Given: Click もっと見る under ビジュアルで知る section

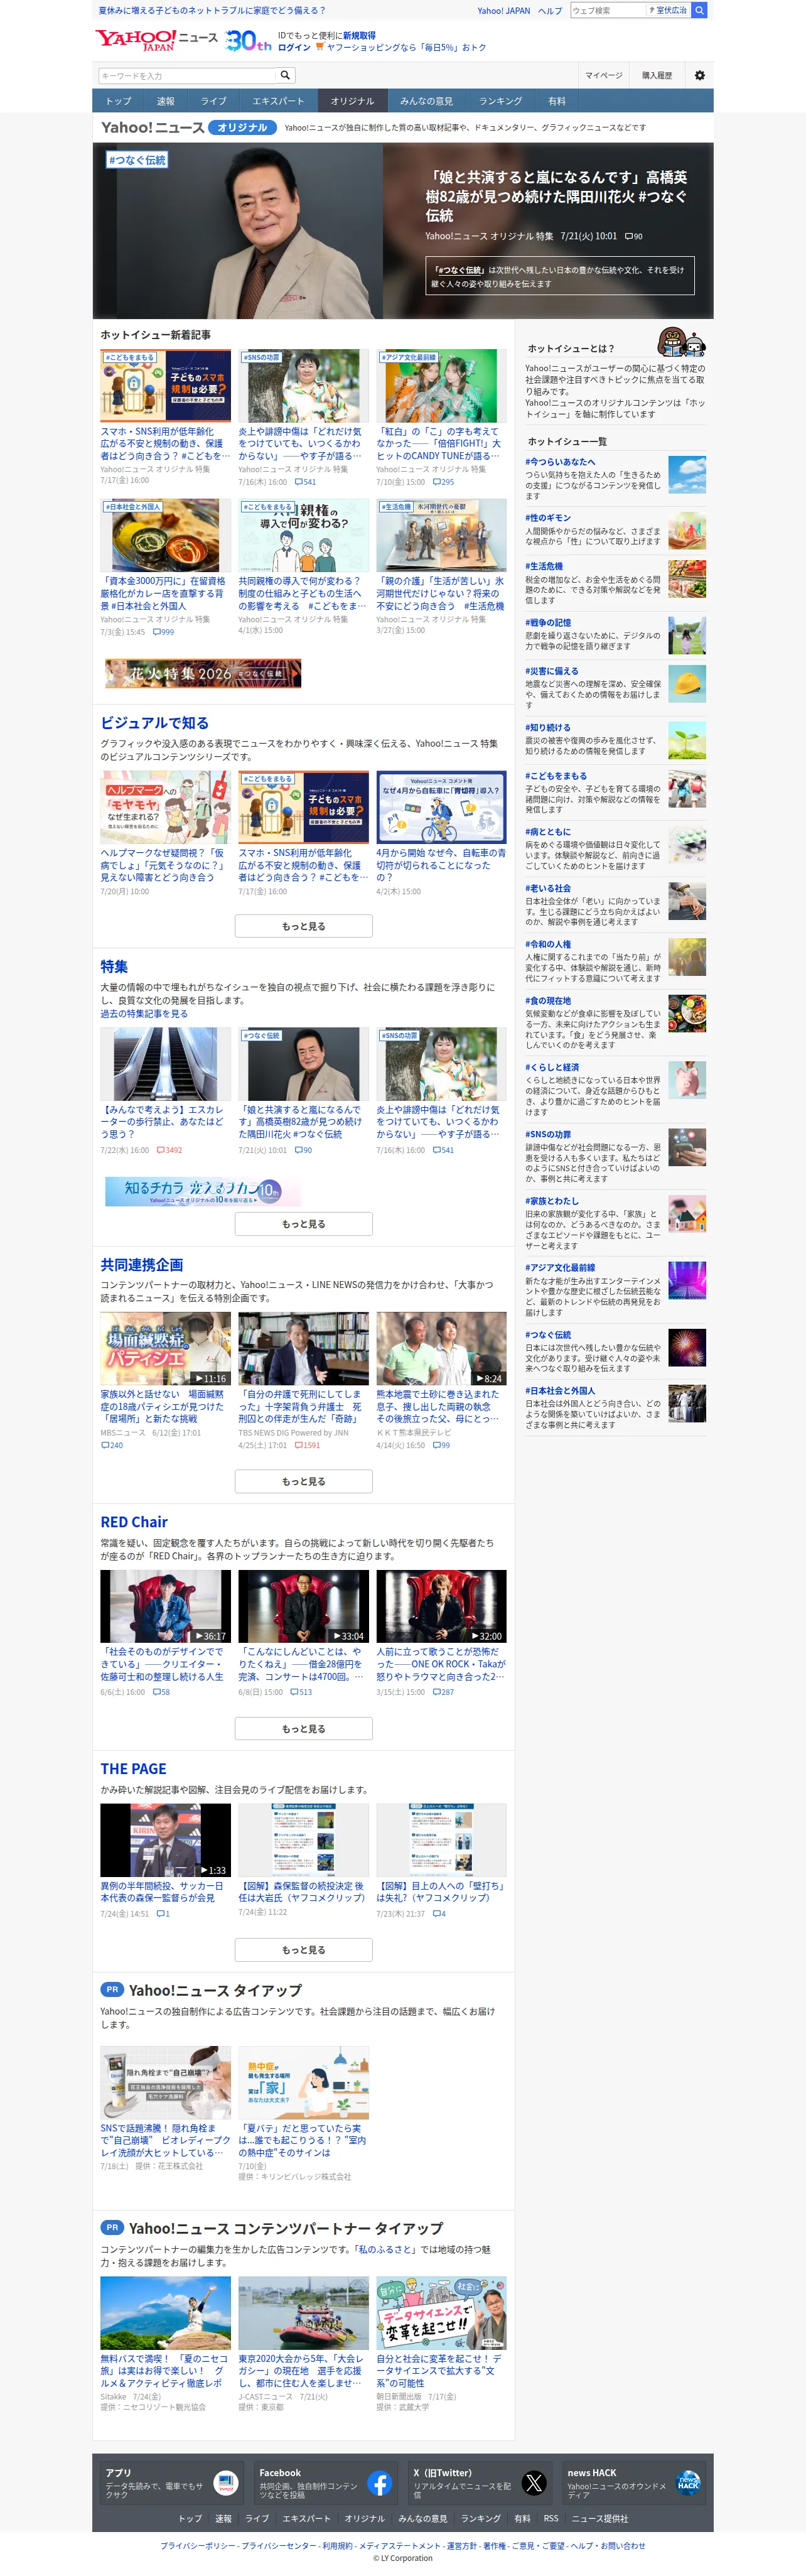Looking at the screenshot, I should pyautogui.click(x=304, y=926).
